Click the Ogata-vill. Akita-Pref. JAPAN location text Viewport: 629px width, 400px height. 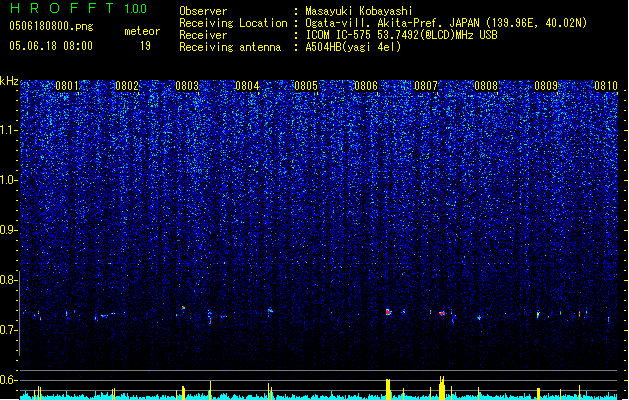coord(392,23)
